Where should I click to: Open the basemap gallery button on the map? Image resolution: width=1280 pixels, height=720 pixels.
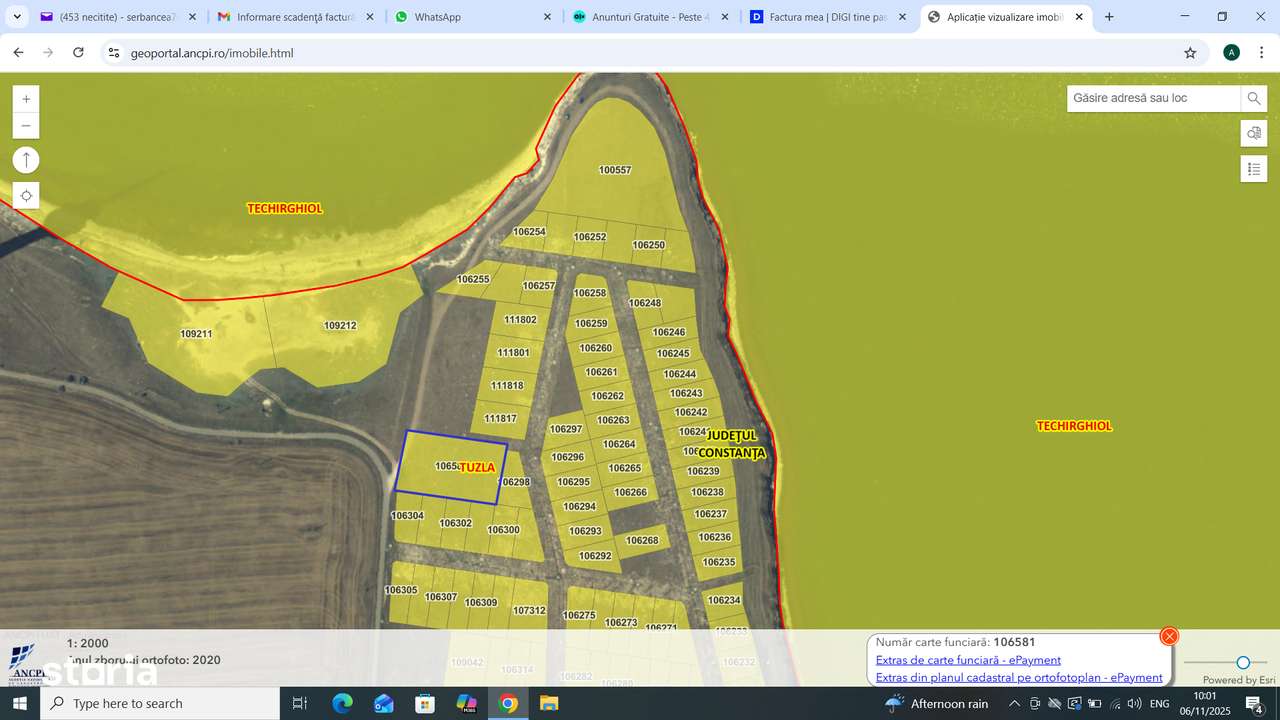tap(1254, 133)
